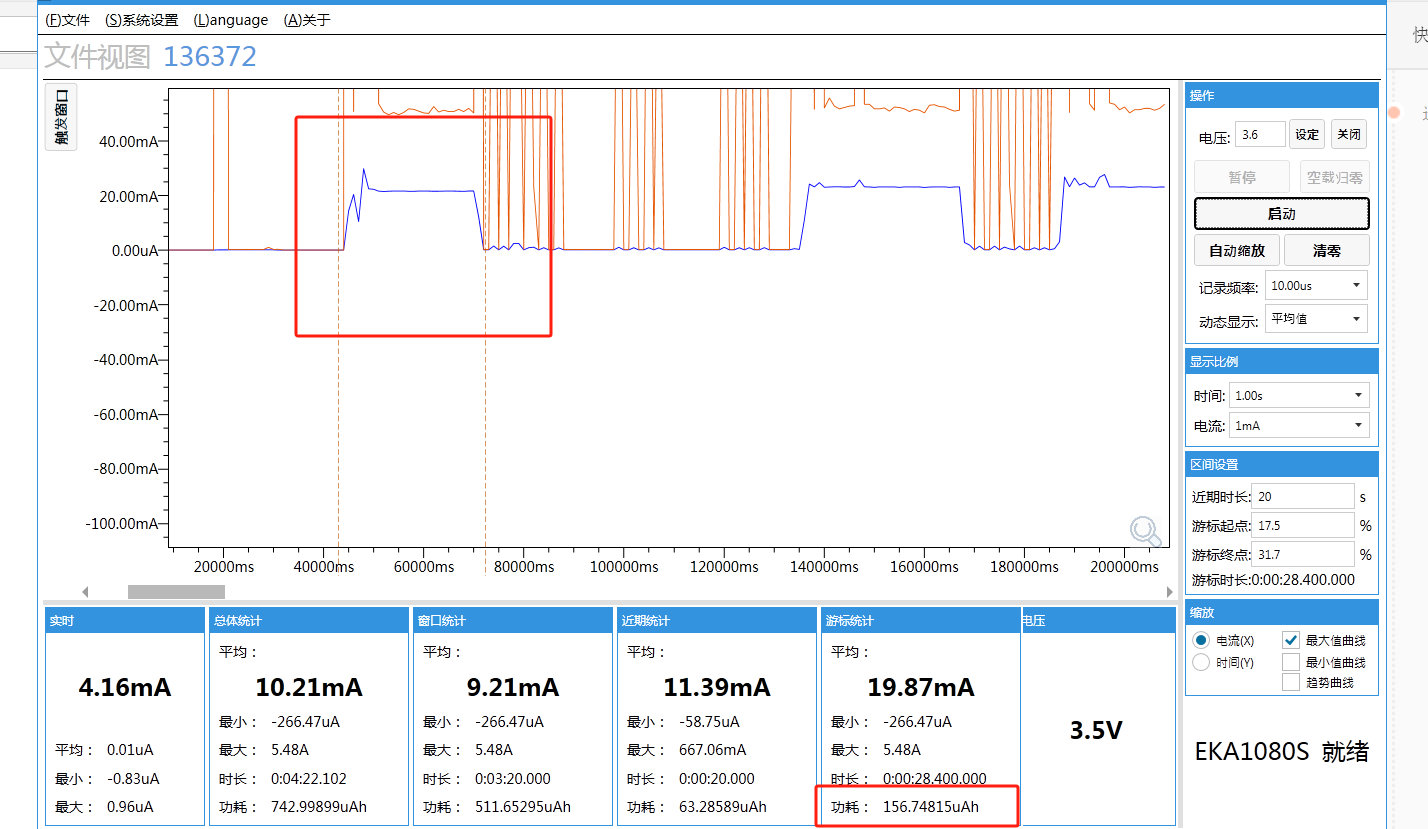The image size is (1428, 829).
Task: Click the 3.5V voltage reading
Action: click(1096, 730)
